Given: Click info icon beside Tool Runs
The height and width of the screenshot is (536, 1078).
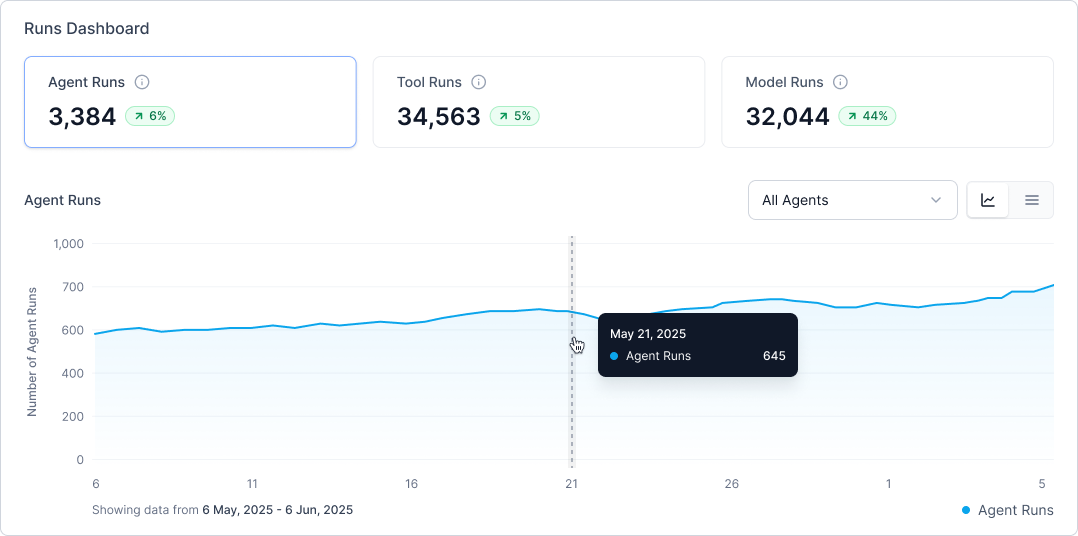Looking at the screenshot, I should (479, 82).
